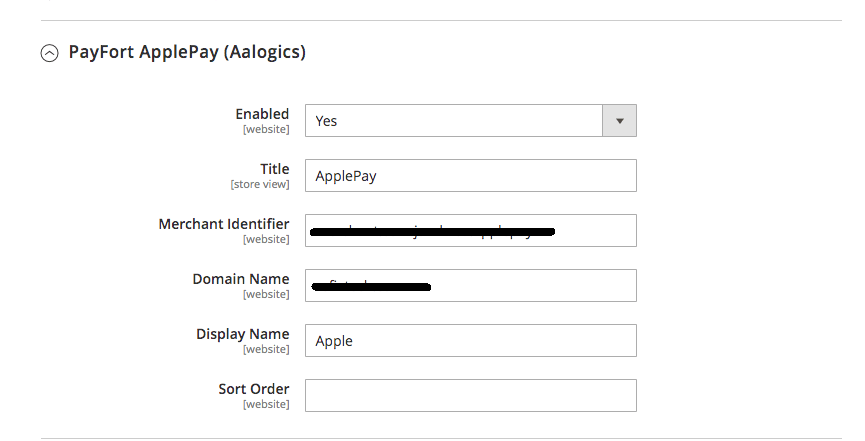Click the Merchant Identifier label

coord(224,224)
